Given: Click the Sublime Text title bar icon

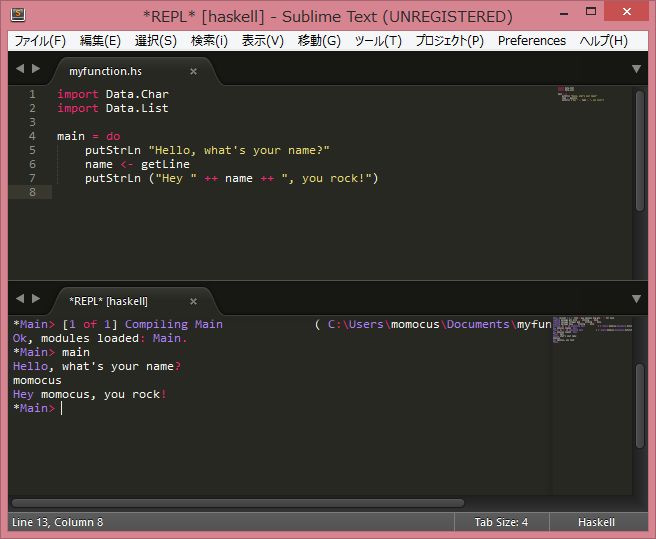Looking at the screenshot, I should click(18, 14).
